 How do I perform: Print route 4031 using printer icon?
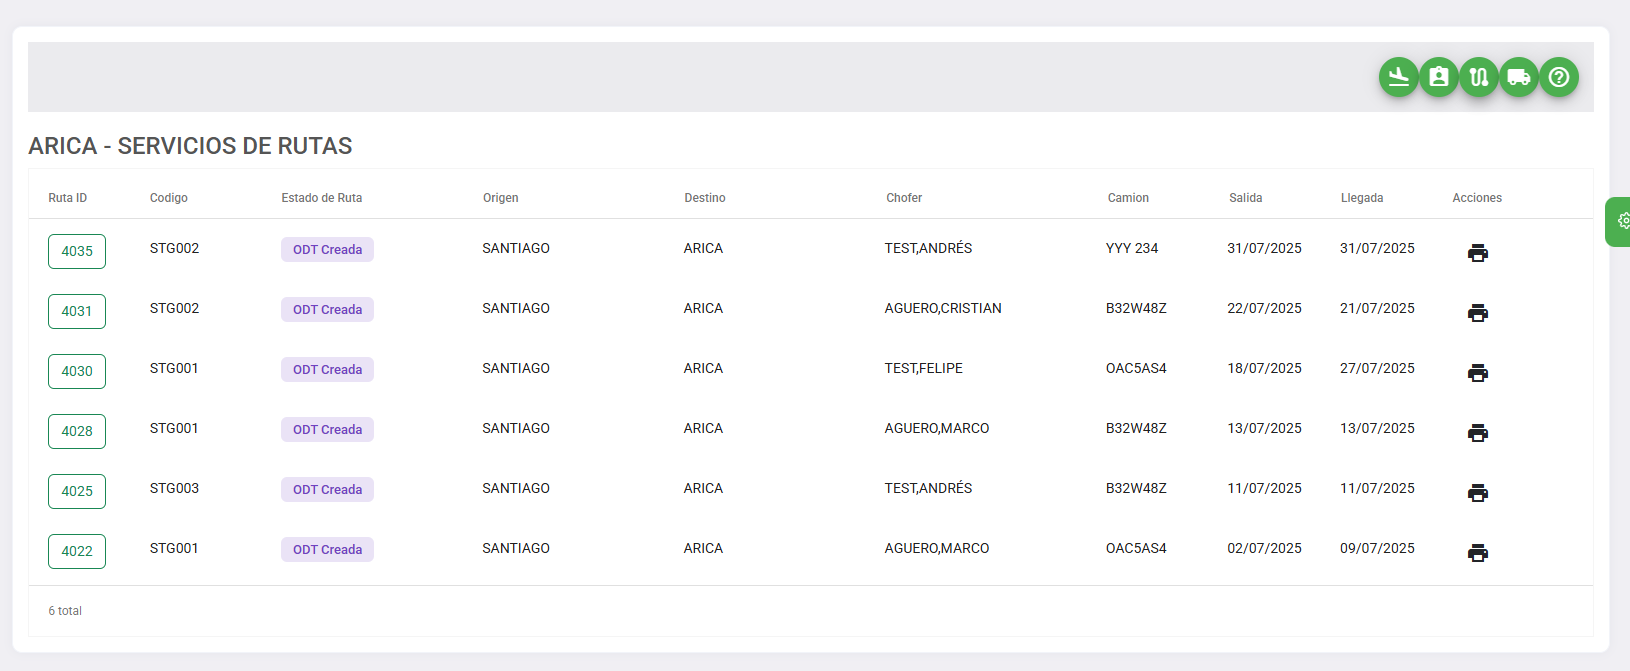1477,313
